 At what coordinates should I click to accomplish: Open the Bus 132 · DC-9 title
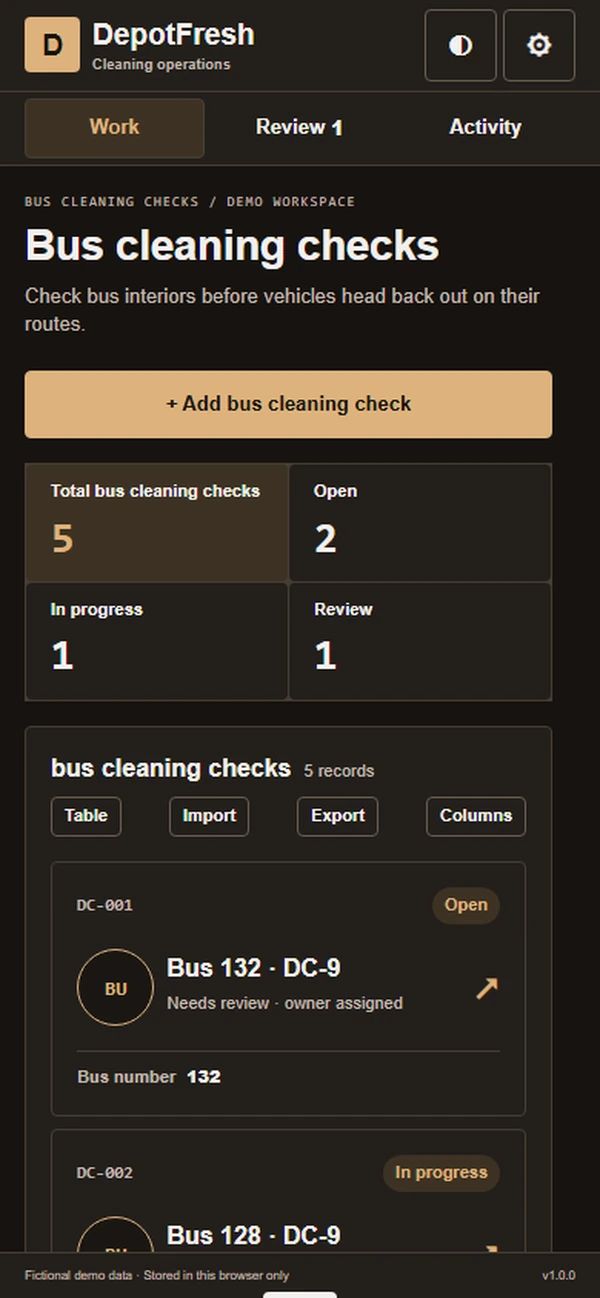tap(254, 968)
